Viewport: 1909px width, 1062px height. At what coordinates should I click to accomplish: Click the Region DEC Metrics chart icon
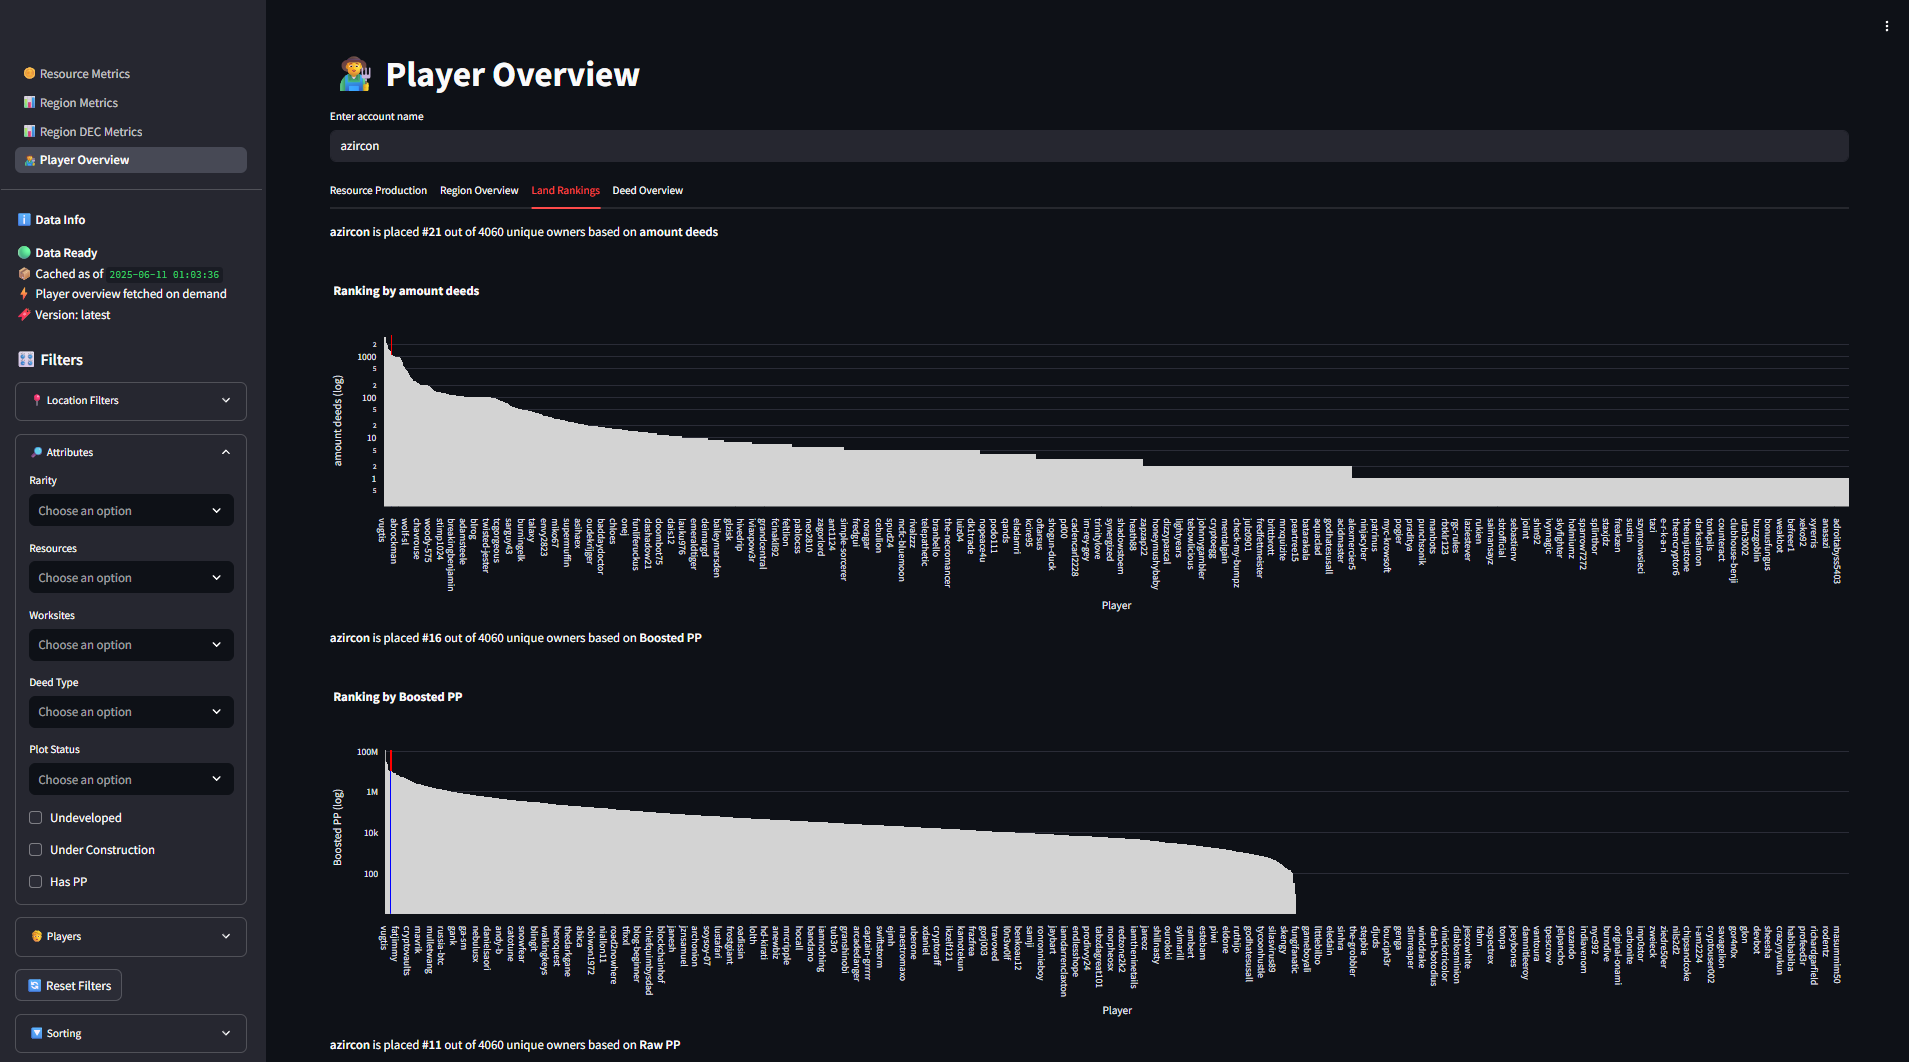pos(30,132)
